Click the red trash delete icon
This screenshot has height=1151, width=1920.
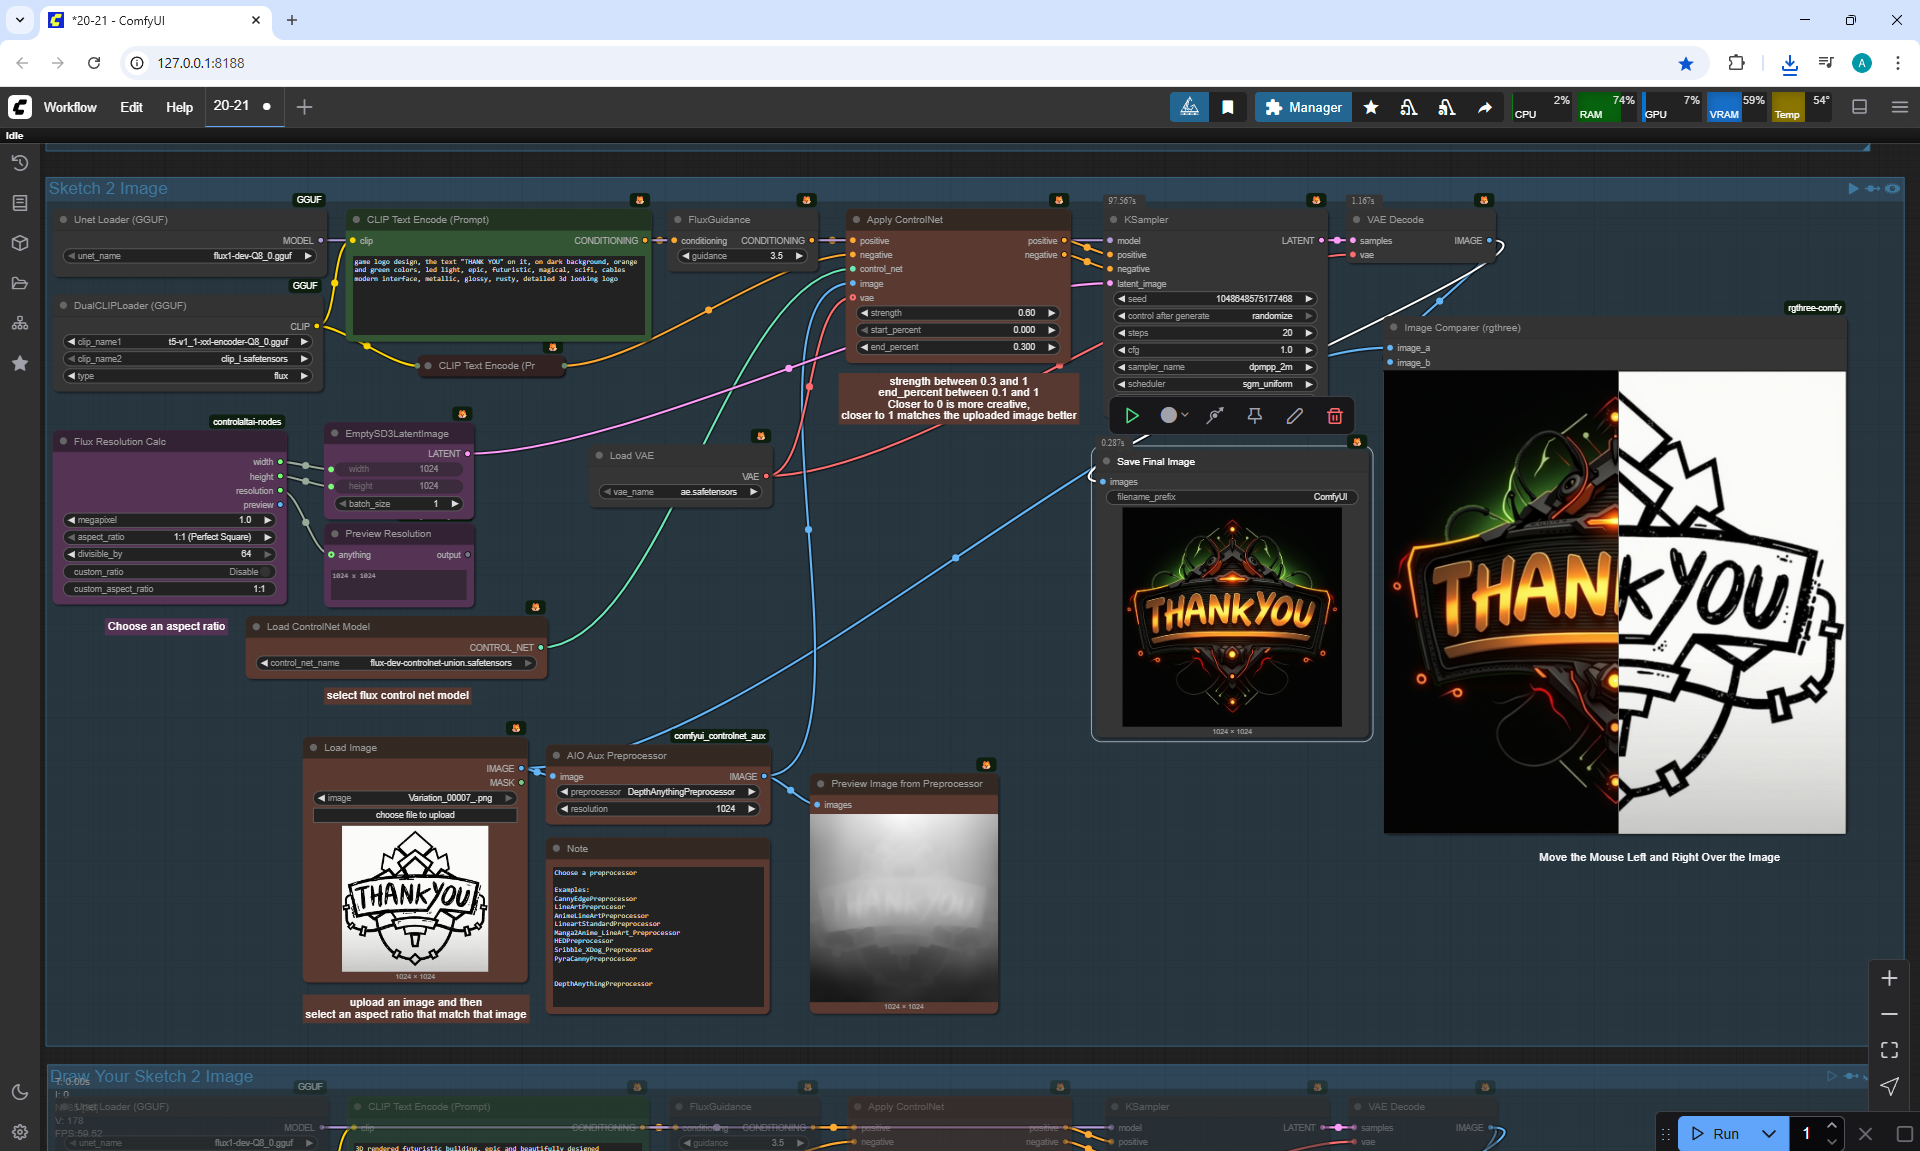point(1334,415)
